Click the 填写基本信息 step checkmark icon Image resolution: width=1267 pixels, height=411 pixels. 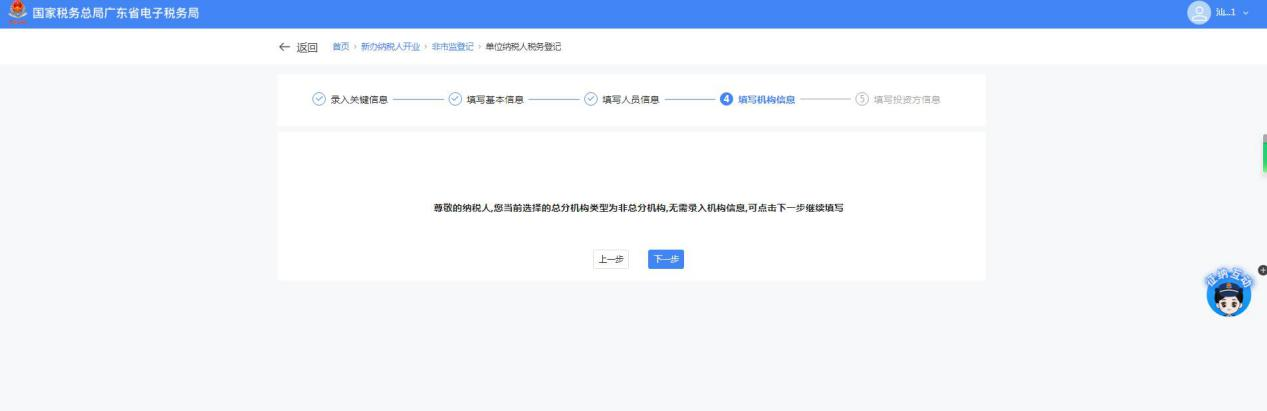click(x=455, y=99)
